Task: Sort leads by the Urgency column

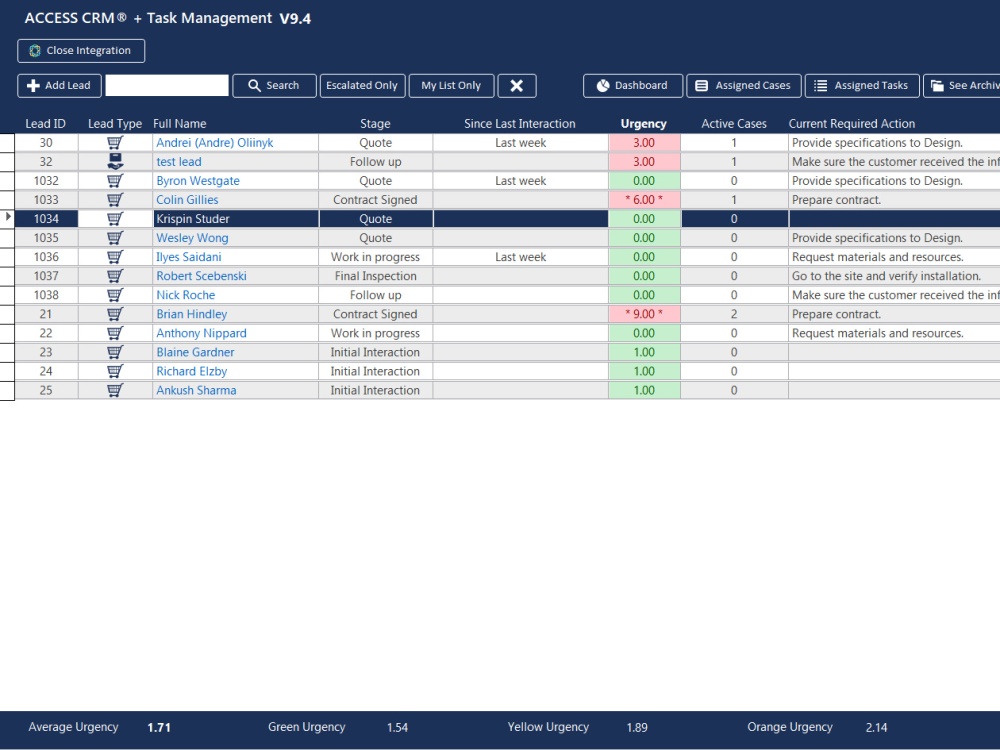Action: pos(643,123)
